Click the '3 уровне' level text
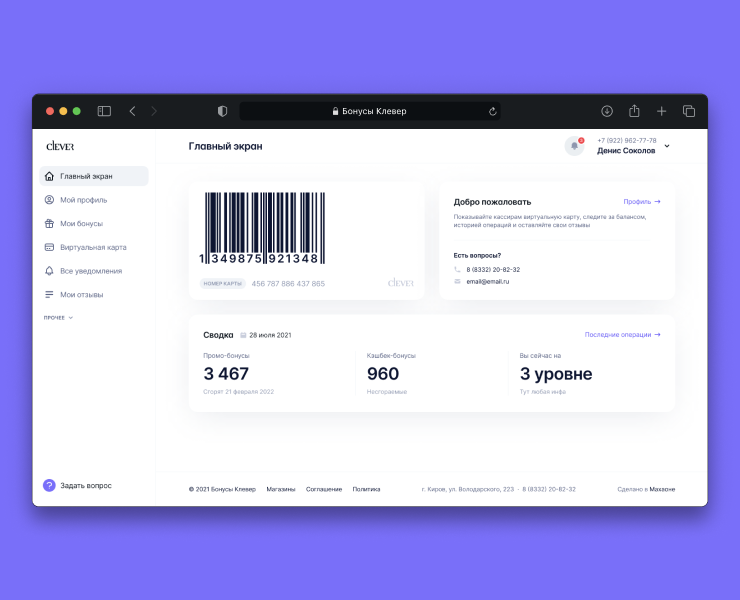Viewport: 740px width, 600px height. pos(556,374)
